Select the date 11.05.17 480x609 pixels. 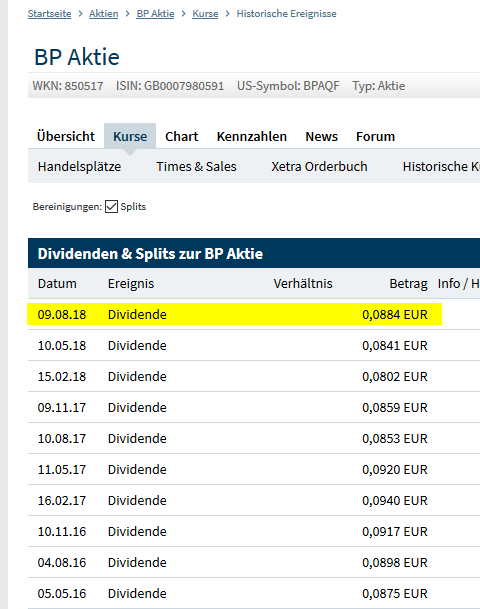pyautogui.click(x=62, y=470)
